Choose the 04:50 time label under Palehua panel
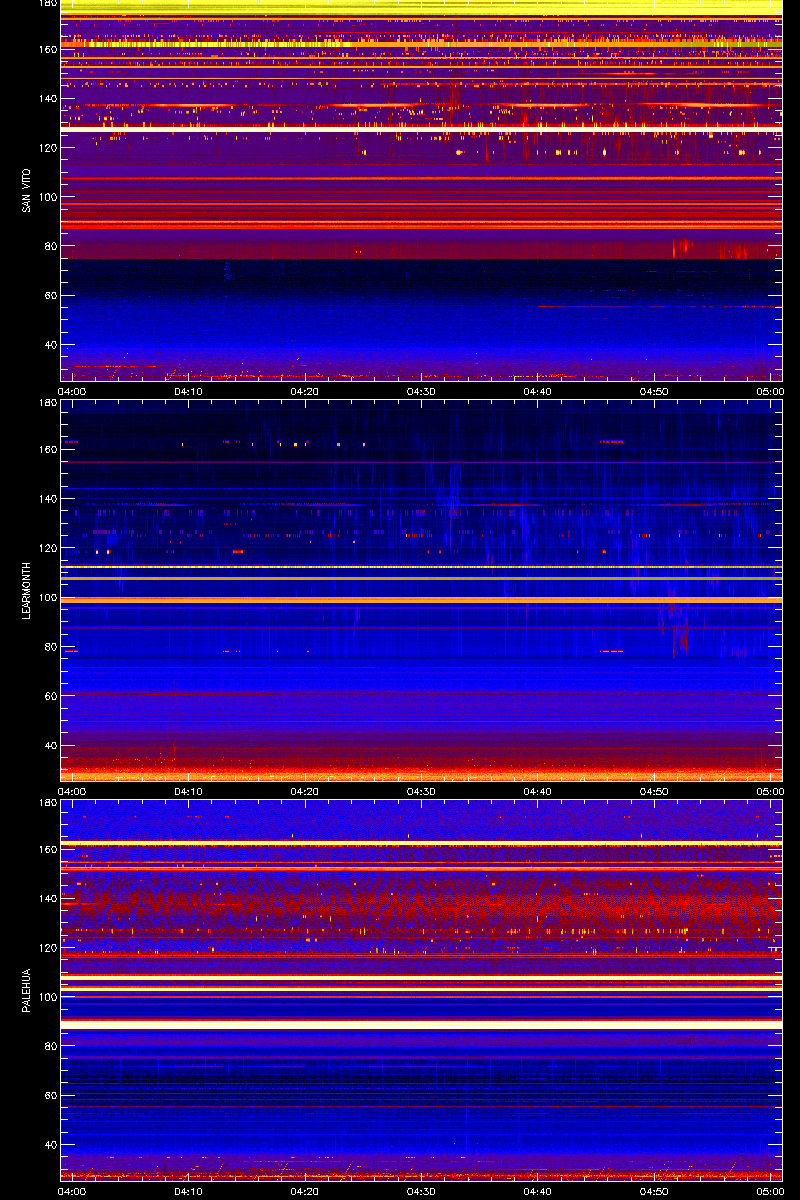 click(x=654, y=1191)
